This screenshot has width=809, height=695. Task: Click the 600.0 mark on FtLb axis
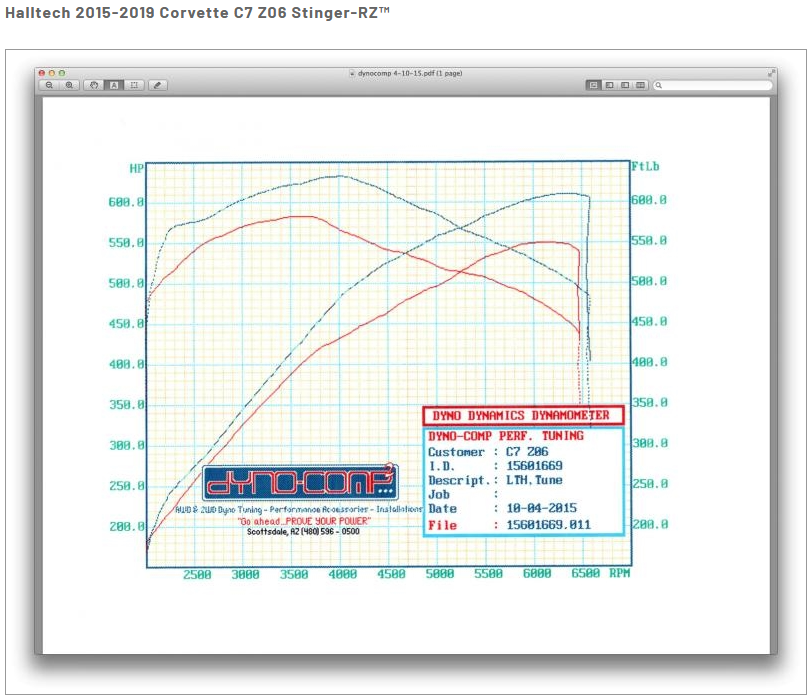649,200
